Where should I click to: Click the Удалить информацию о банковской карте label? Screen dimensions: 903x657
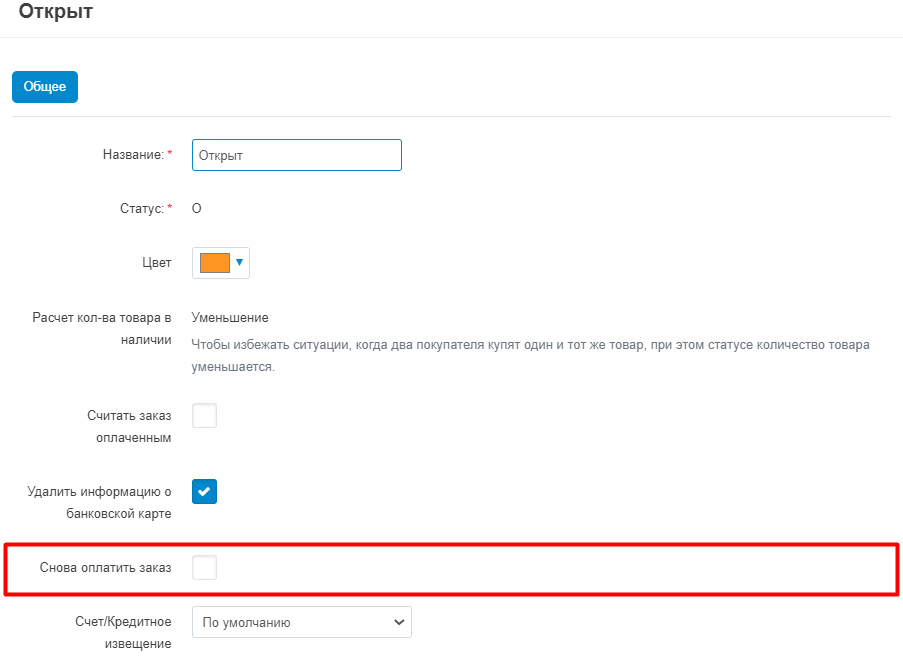point(99,503)
